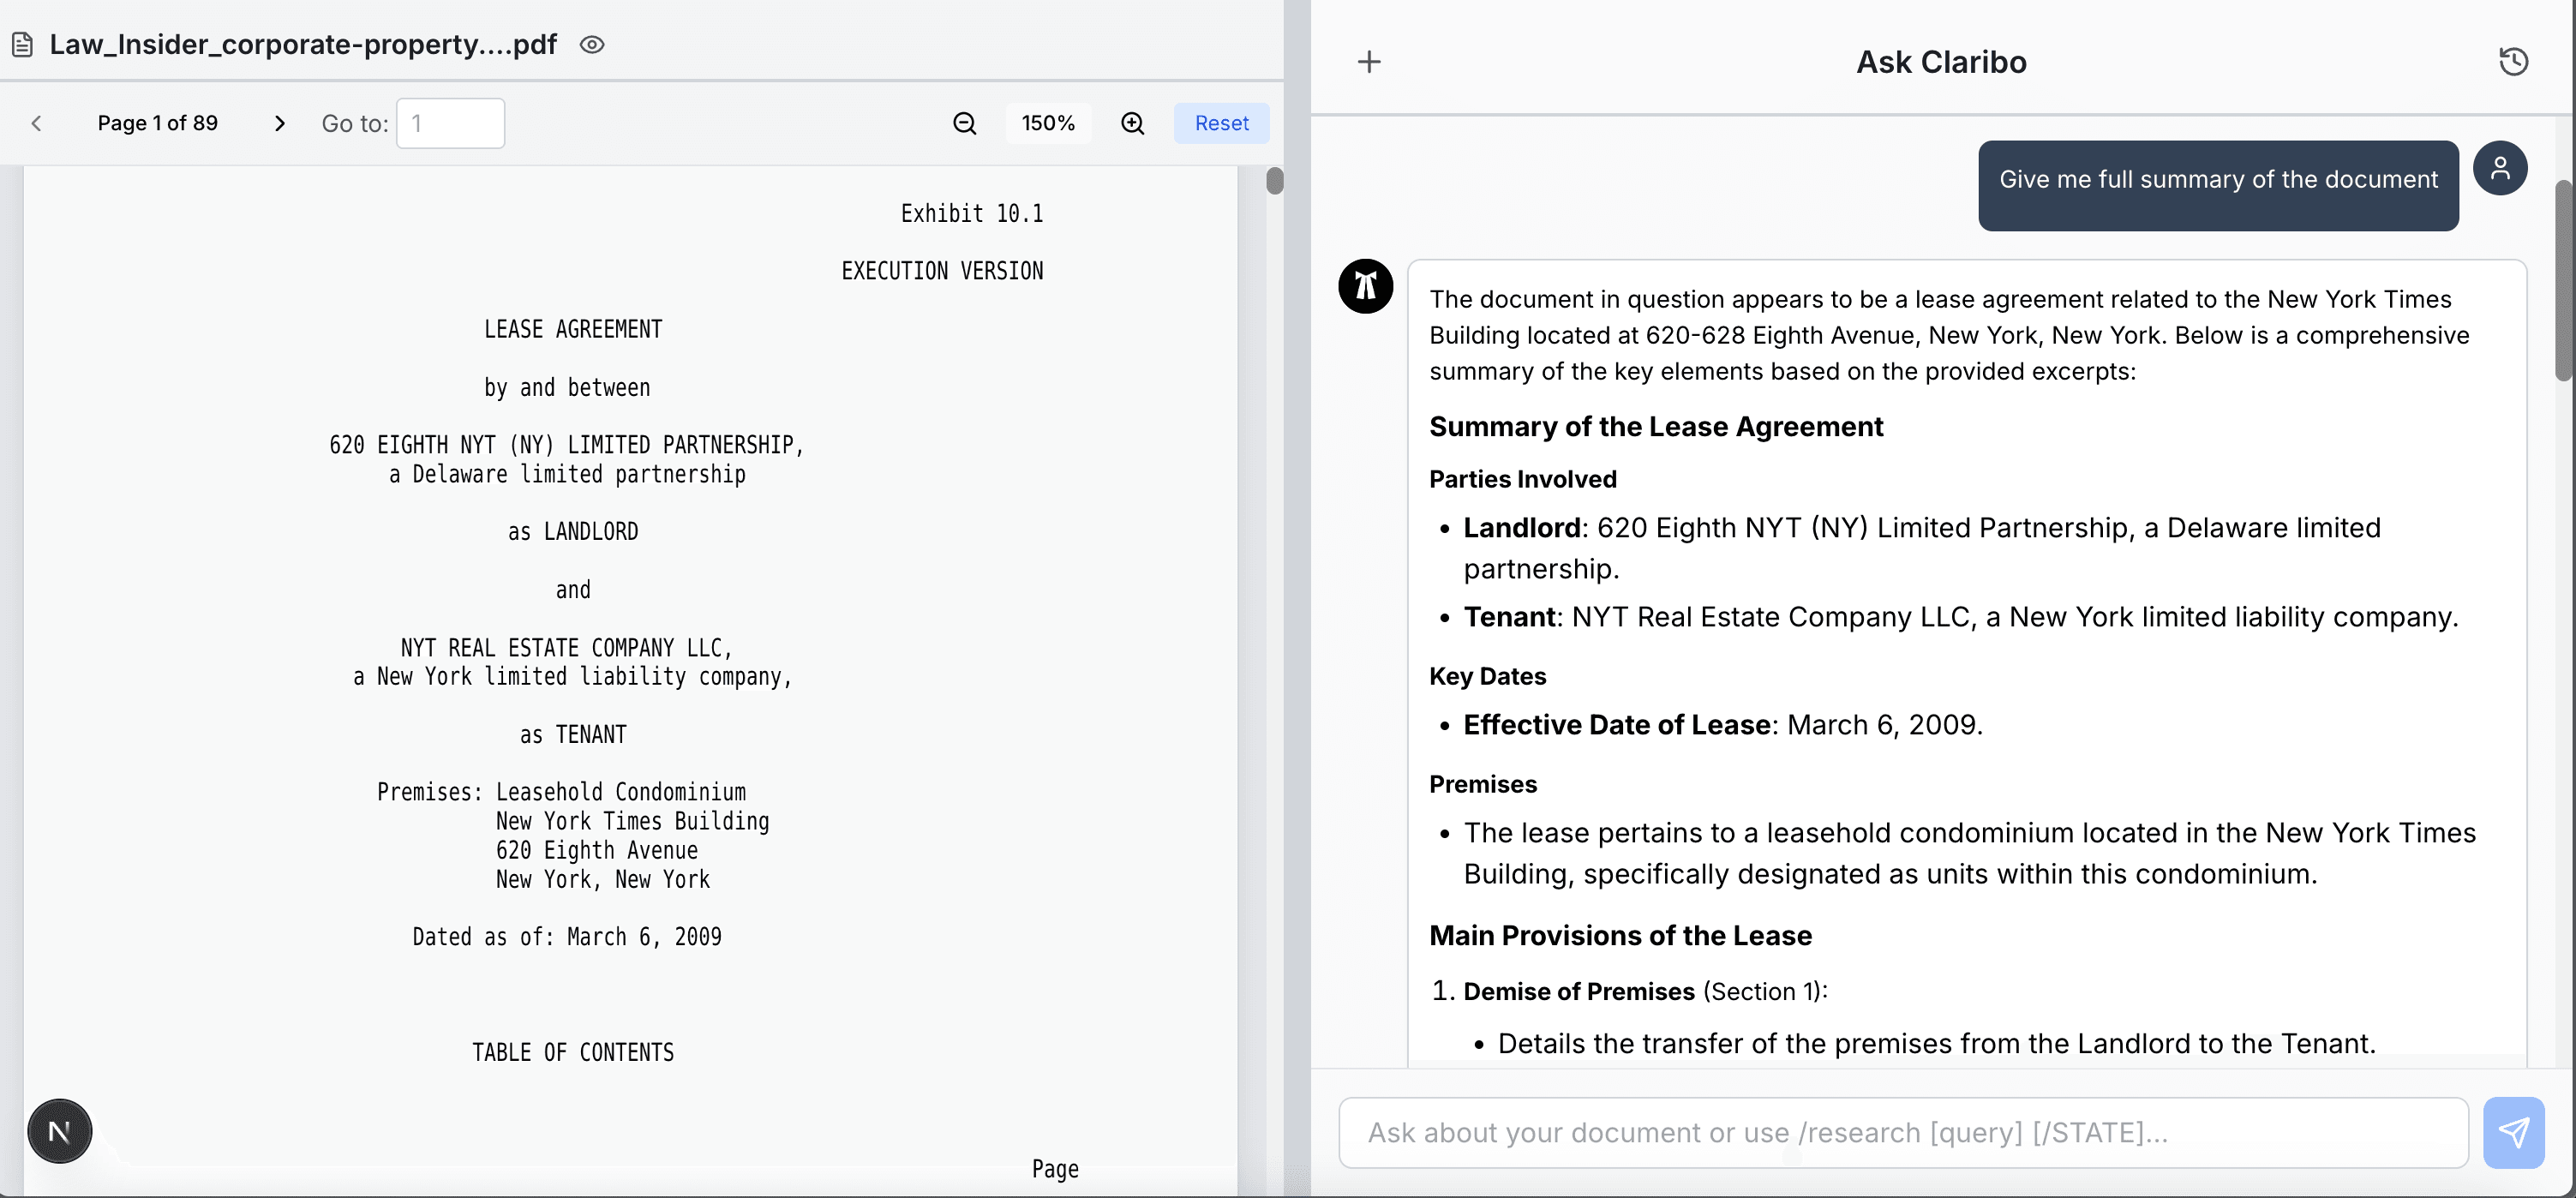Image resolution: width=2576 pixels, height=1198 pixels.
Task: Click the Landlord bullet in the summary
Action: point(1922,548)
